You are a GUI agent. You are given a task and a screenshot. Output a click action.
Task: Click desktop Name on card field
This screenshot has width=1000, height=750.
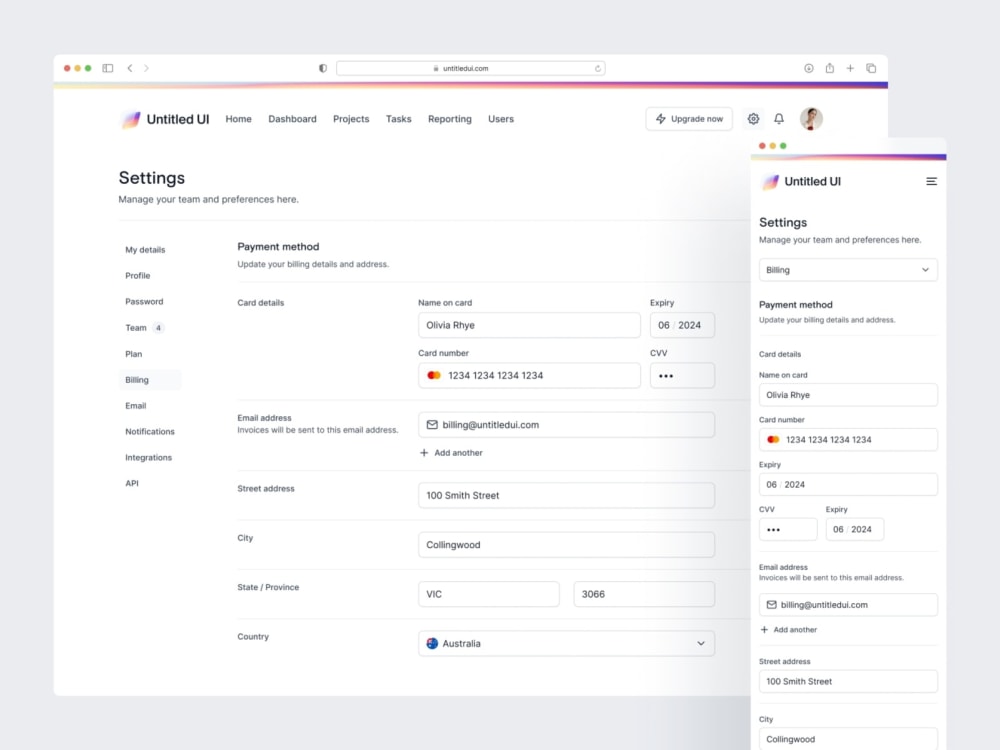coord(529,325)
